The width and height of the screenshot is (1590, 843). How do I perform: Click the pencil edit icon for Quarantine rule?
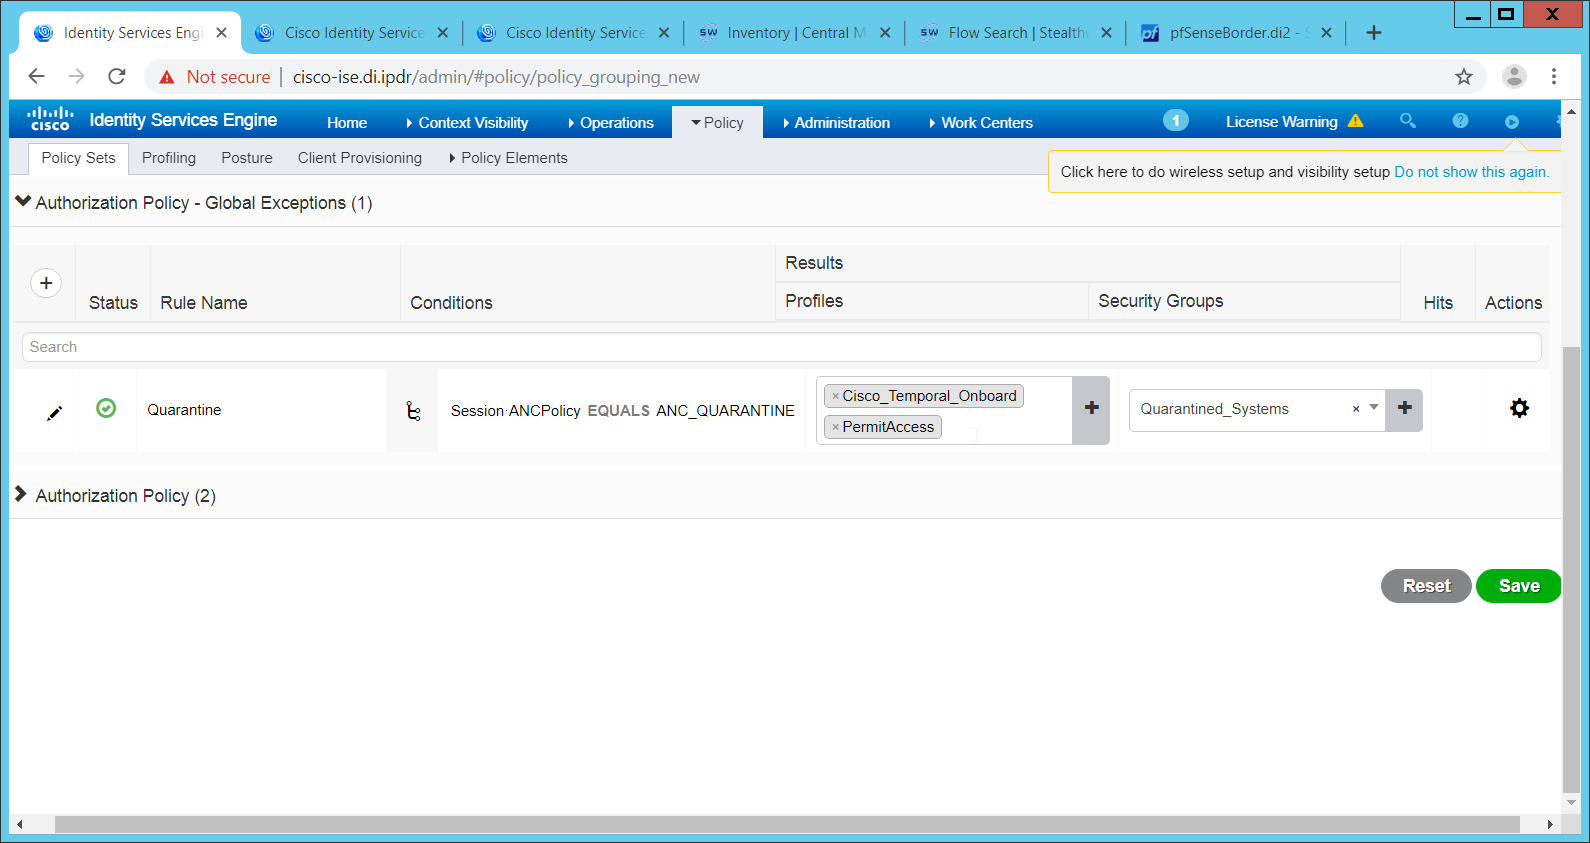pos(55,413)
